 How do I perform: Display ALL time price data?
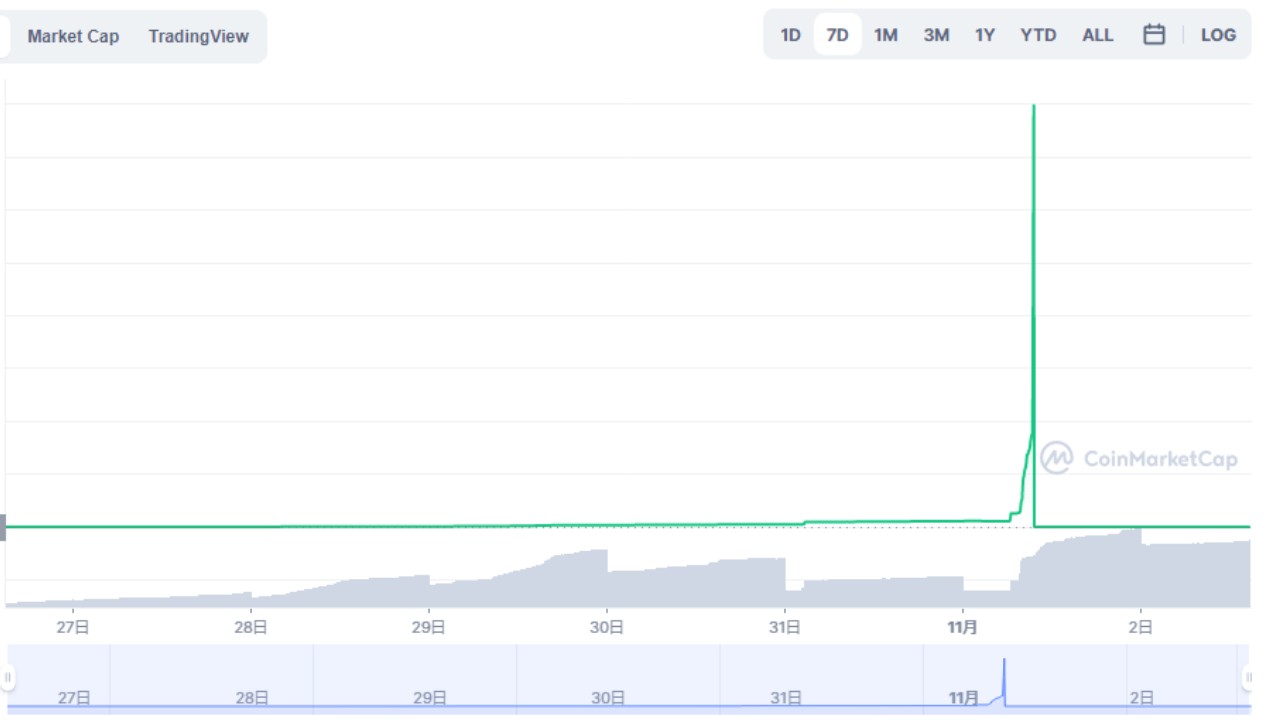1097,35
